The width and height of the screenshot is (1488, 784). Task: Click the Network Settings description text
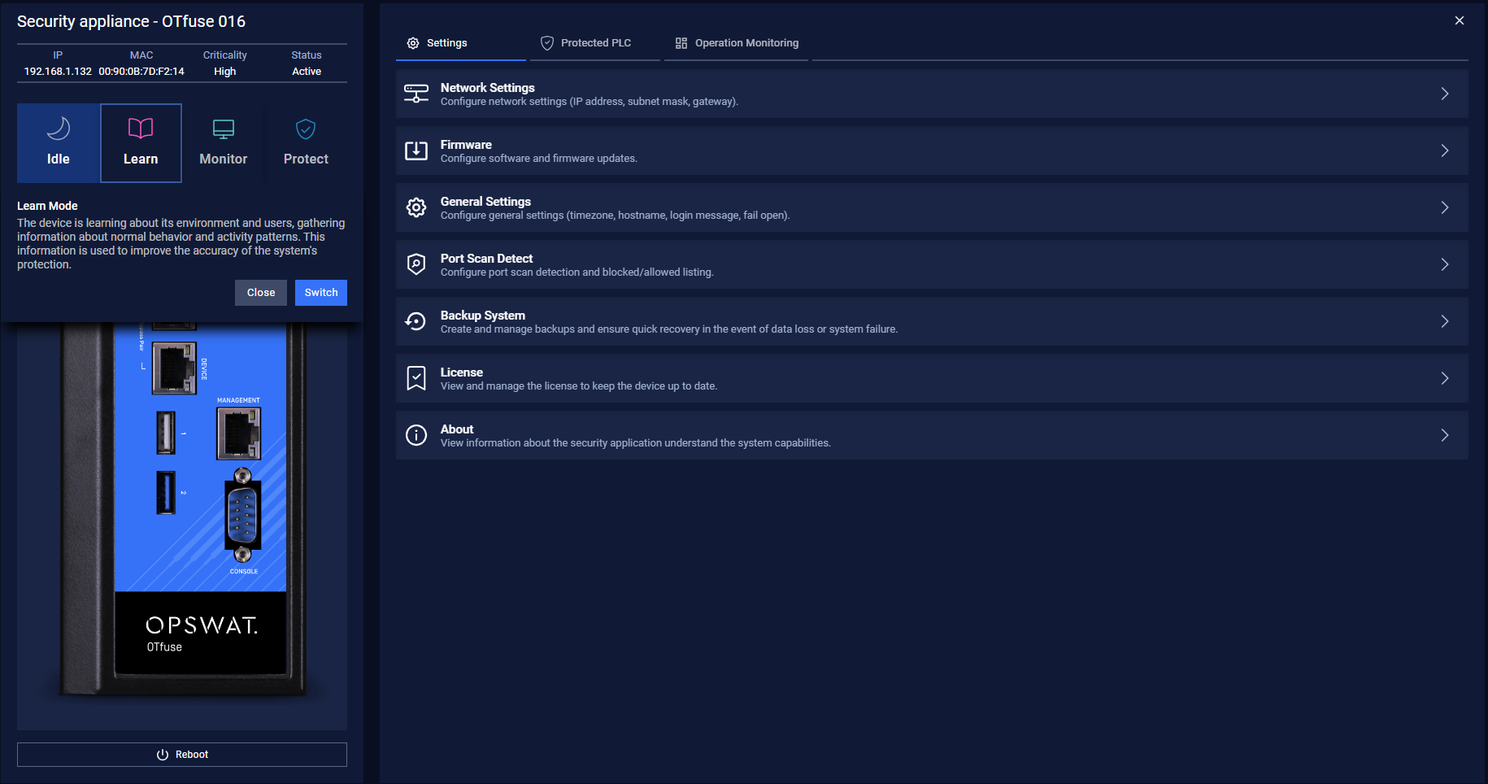[589, 102]
